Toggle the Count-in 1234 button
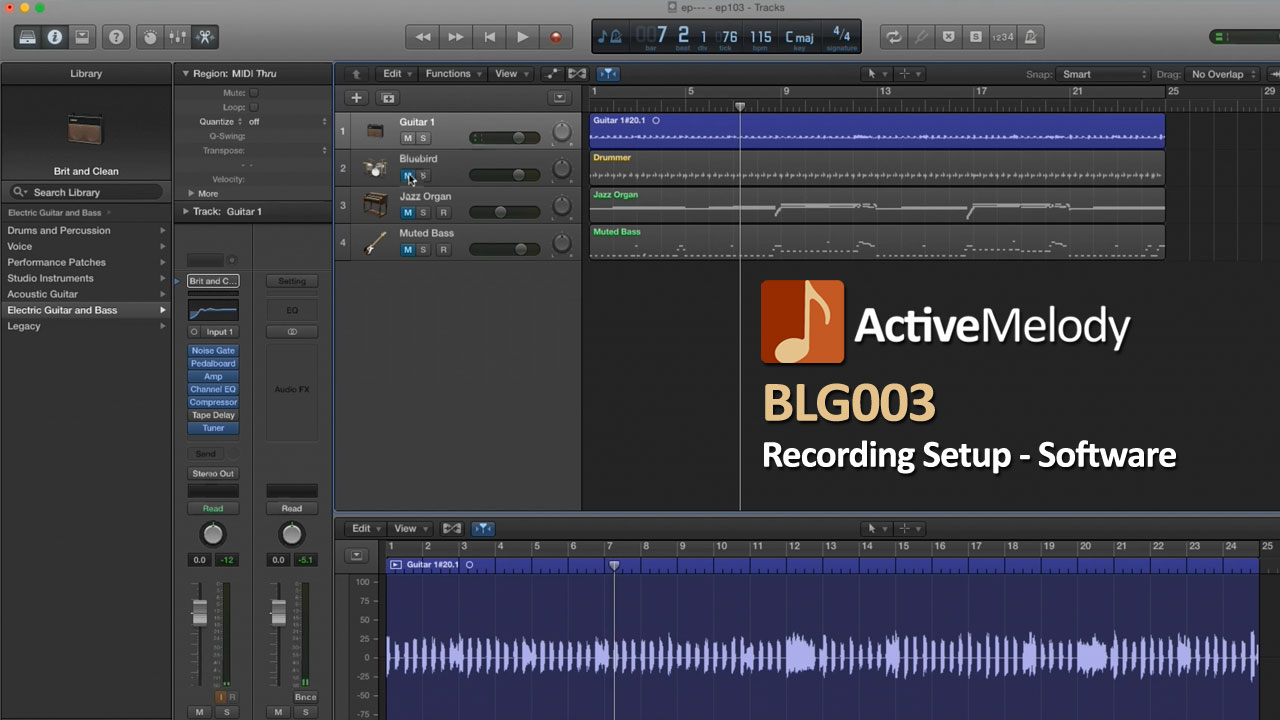The height and width of the screenshot is (720, 1280). pyautogui.click(x=1002, y=37)
